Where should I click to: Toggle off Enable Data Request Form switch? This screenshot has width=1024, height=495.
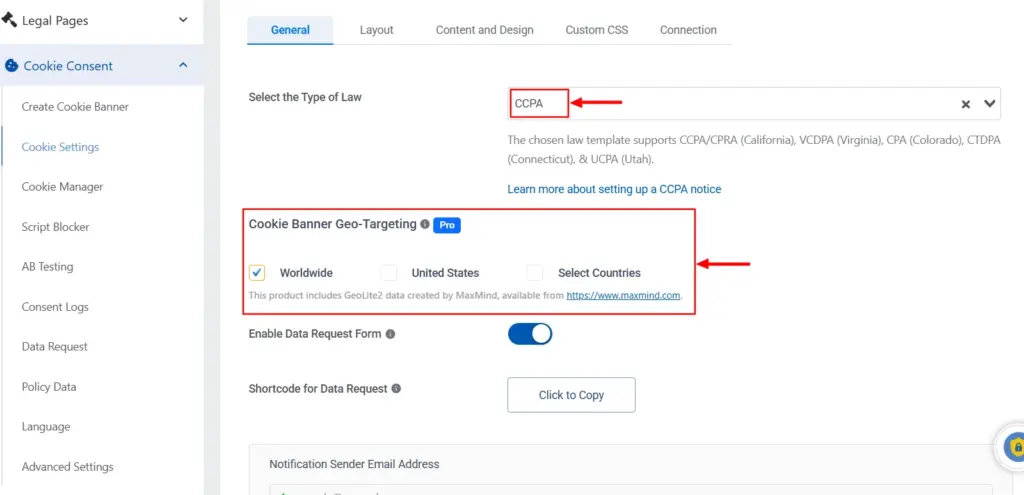coord(530,334)
